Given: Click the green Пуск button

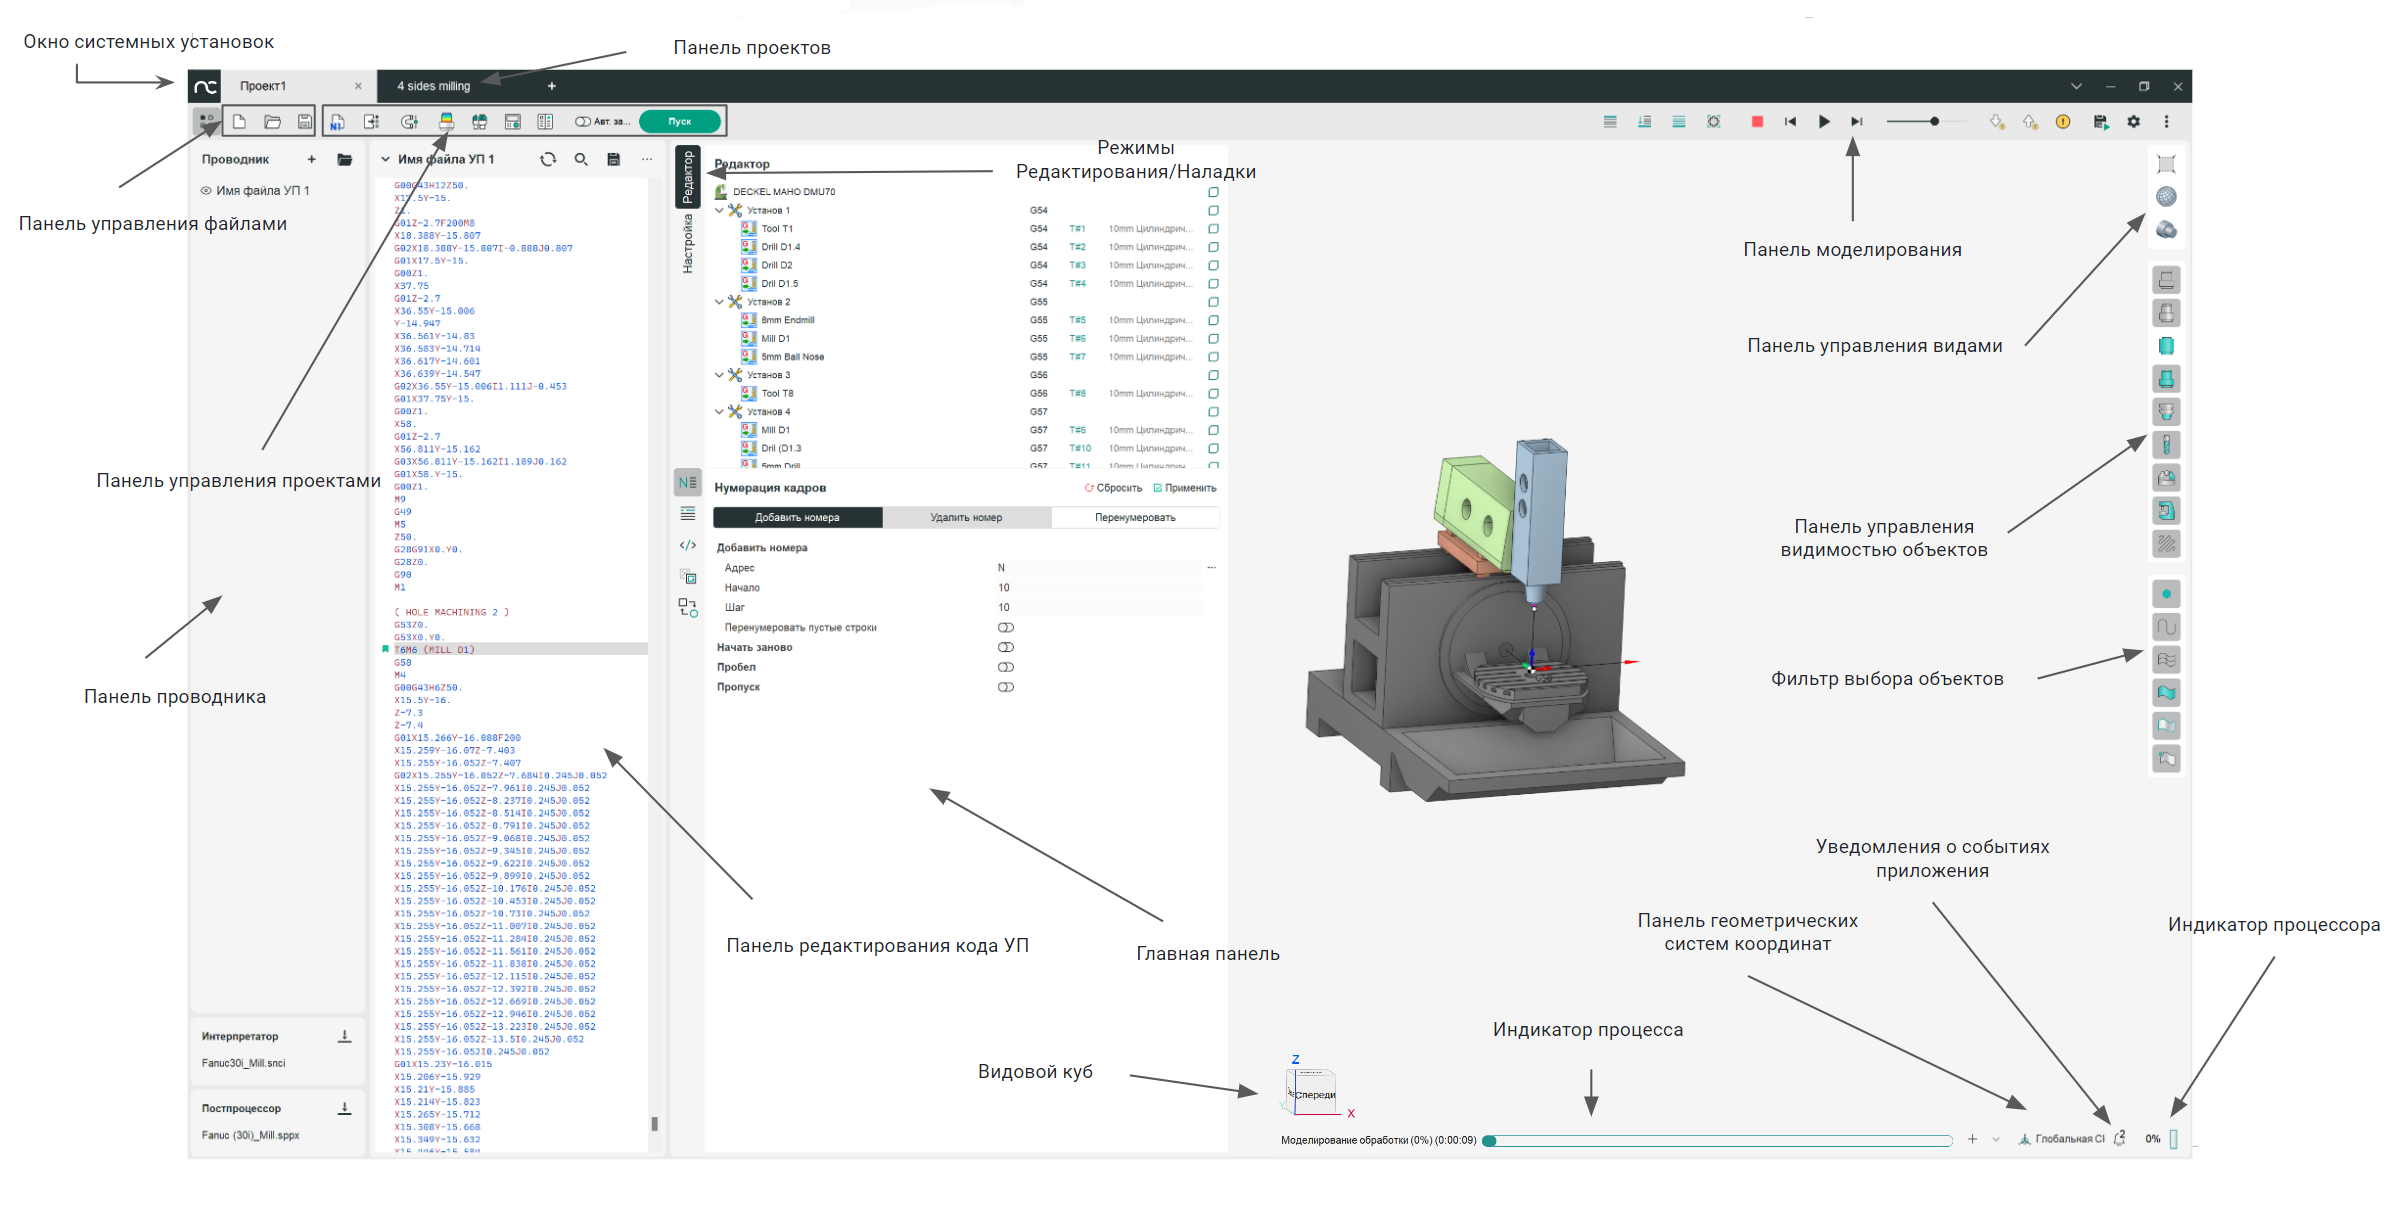Looking at the screenshot, I should point(680,122).
